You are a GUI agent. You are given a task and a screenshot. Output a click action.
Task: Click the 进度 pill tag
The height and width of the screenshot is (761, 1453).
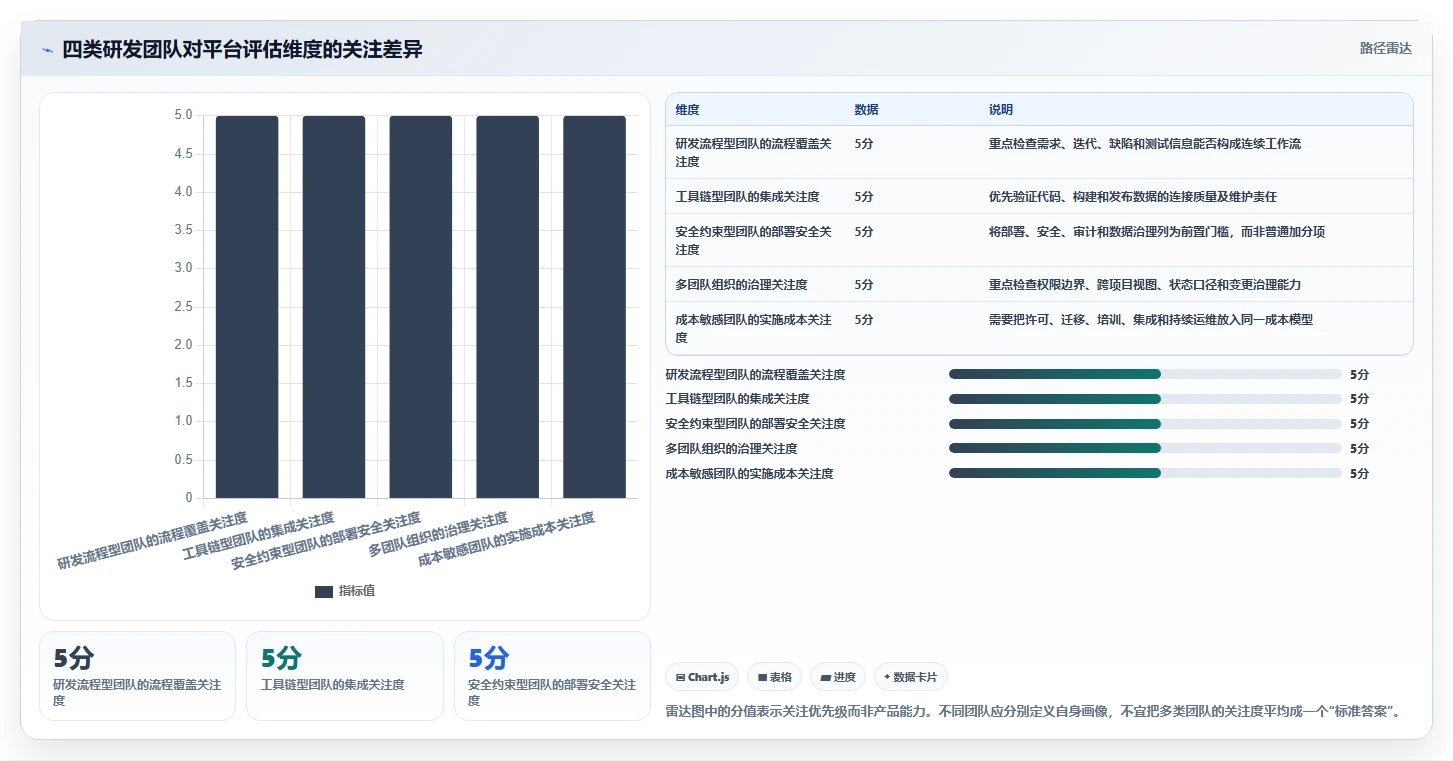pos(838,677)
